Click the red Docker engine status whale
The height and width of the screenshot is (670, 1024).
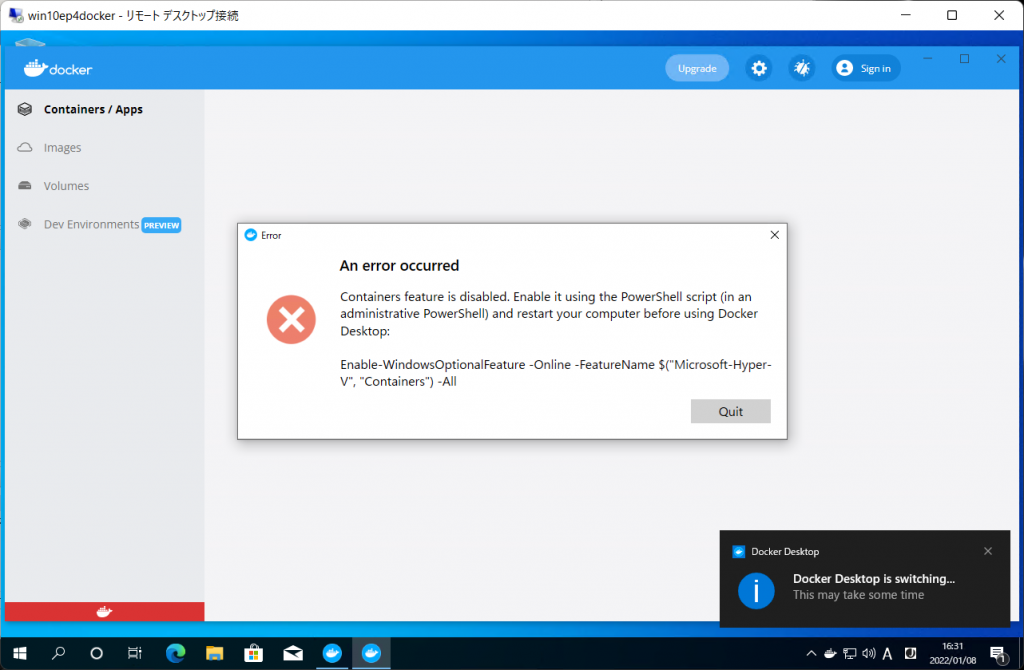(104, 612)
